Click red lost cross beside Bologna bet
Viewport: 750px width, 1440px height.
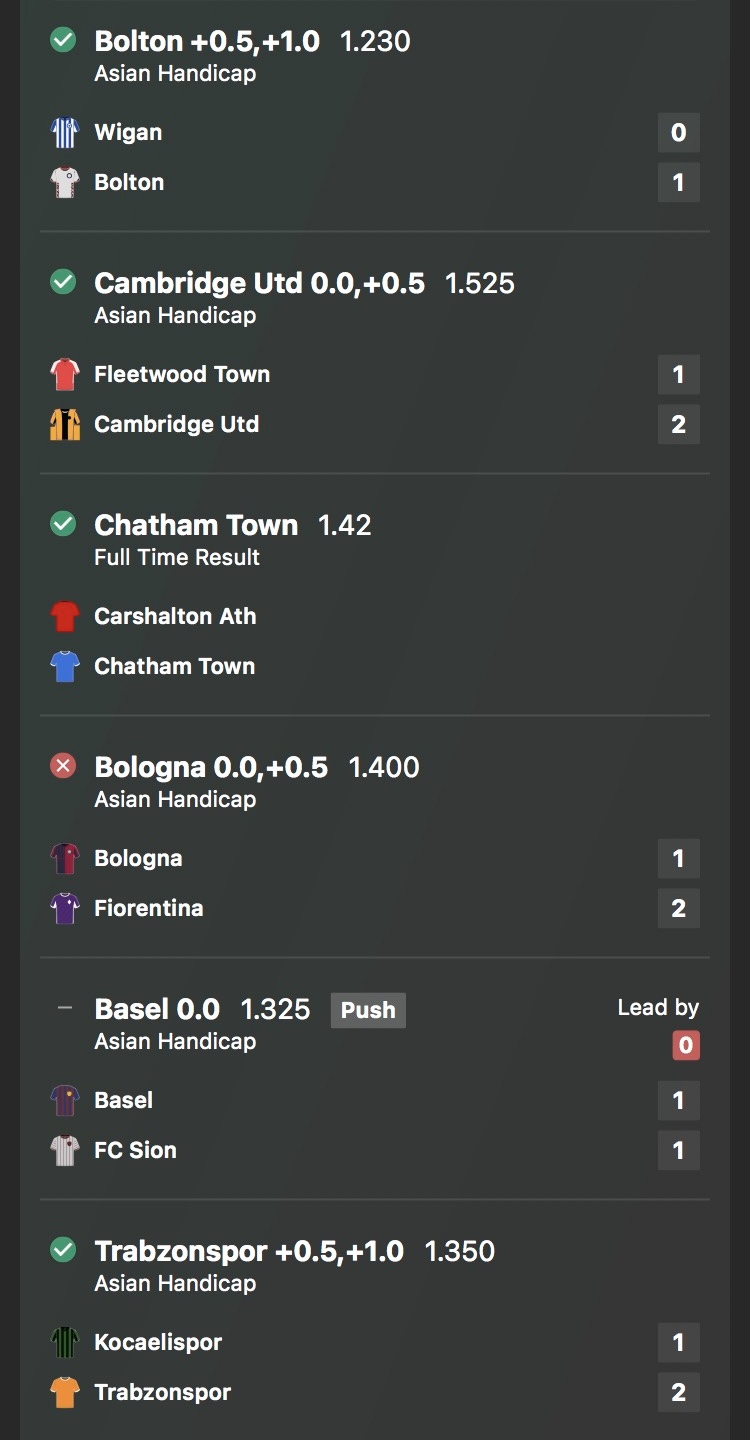pos(63,766)
